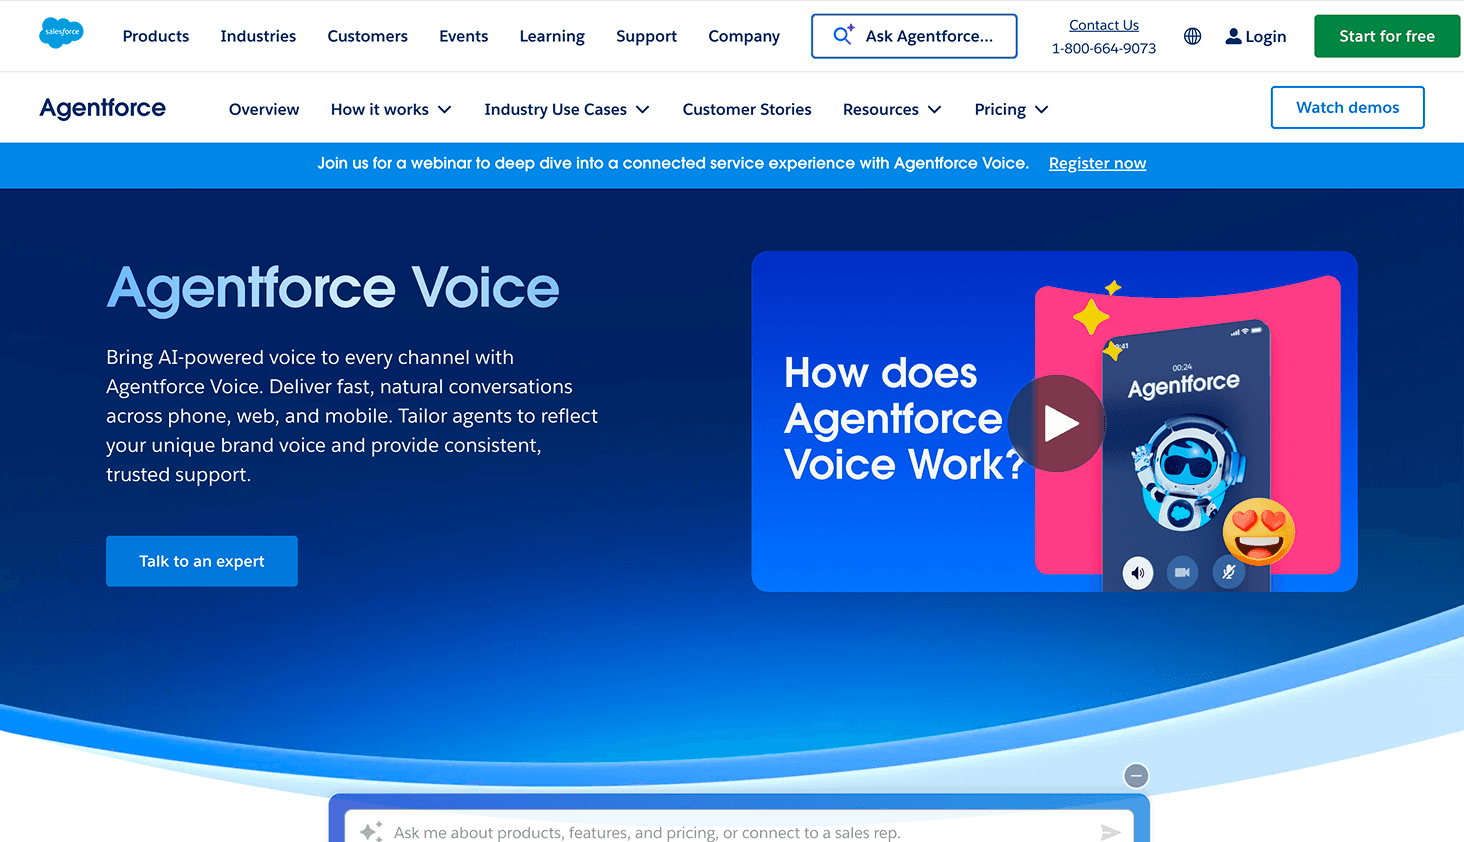The height and width of the screenshot is (842, 1464).
Task: Click the muted microphone icon on the phone
Action: 1229,572
